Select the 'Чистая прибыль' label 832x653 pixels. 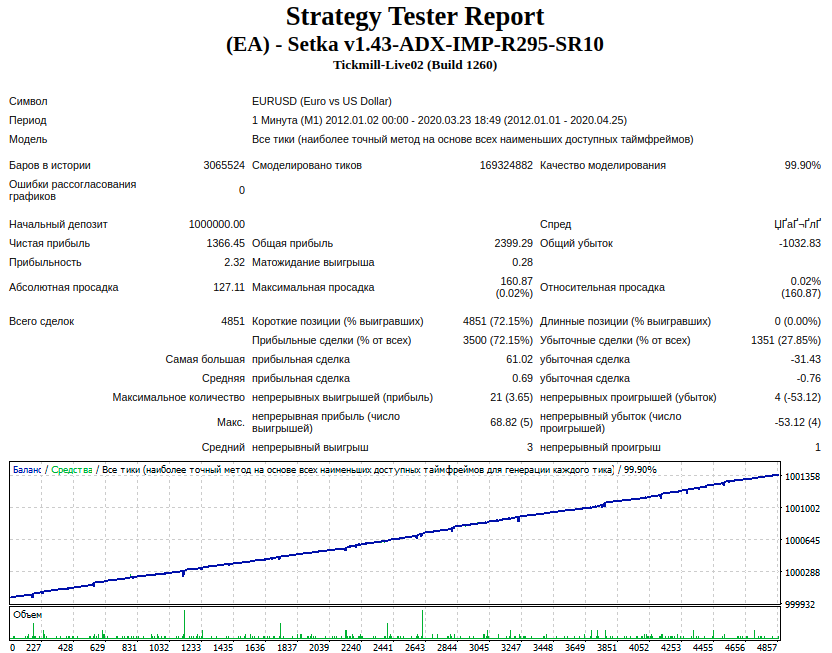(x=49, y=243)
